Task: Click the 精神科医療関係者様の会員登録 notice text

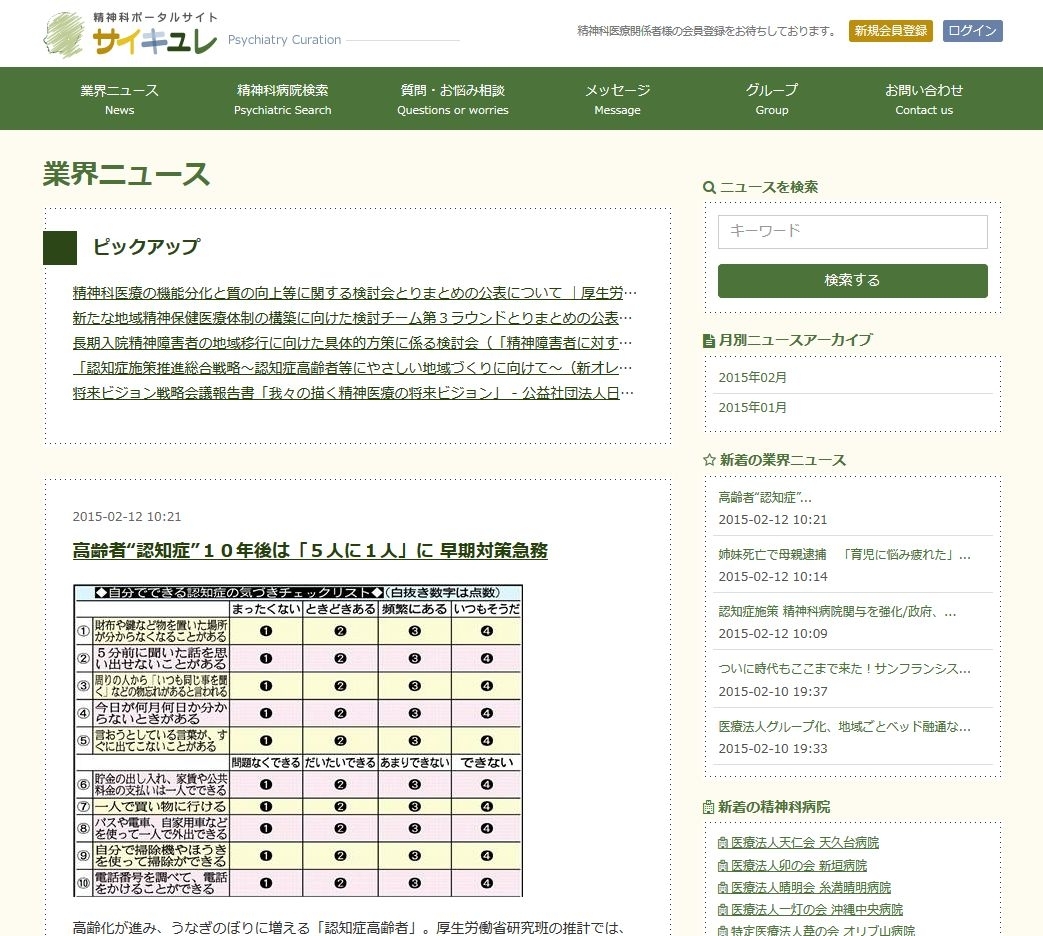Action: [706, 31]
